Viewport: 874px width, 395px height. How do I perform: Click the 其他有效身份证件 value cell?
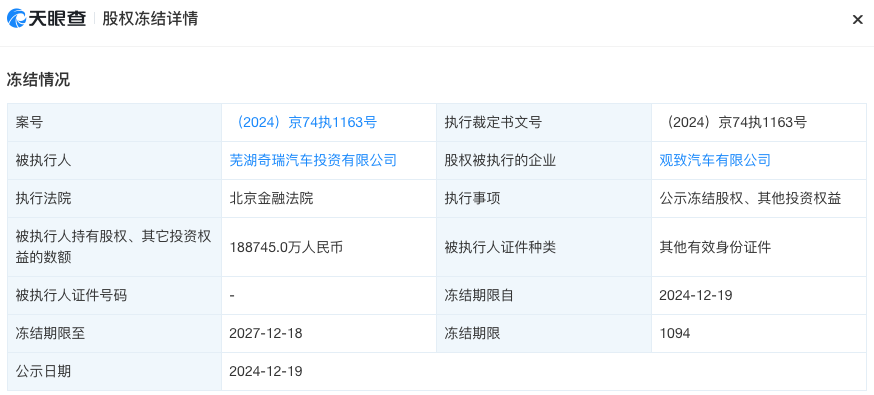[x=759, y=247]
